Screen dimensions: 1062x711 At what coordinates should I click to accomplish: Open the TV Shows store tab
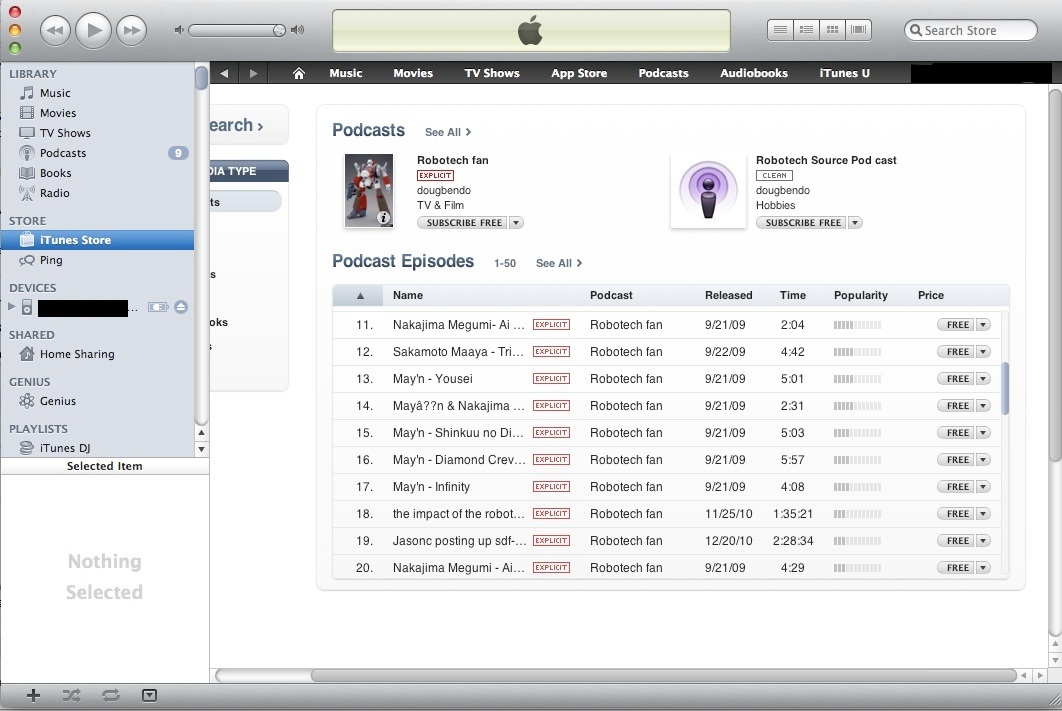coord(492,73)
